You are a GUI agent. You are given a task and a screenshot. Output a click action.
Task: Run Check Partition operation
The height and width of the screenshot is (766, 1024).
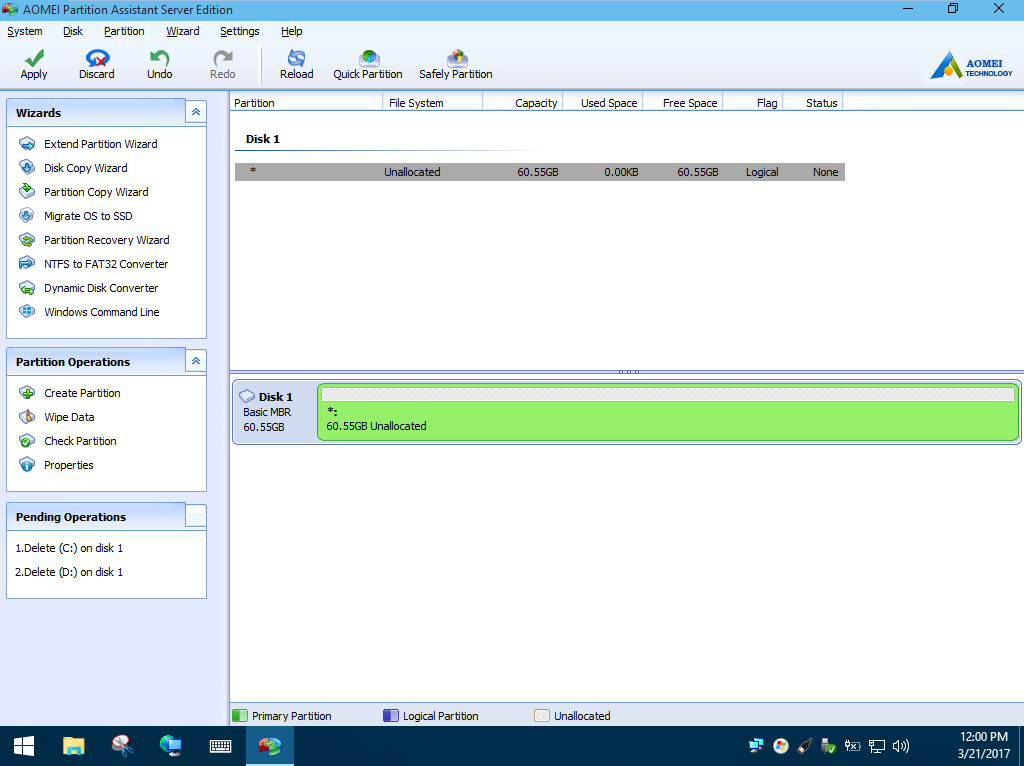tap(68, 441)
